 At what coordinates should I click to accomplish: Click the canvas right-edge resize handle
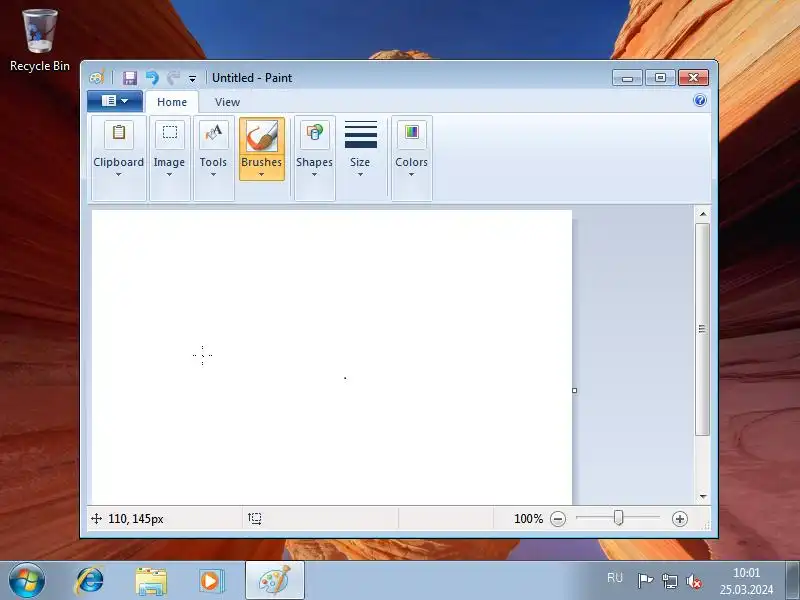pyautogui.click(x=574, y=390)
